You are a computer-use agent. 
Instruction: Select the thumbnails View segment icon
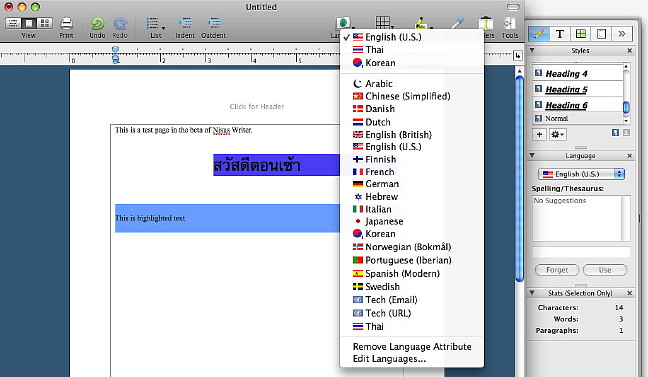coord(45,23)
